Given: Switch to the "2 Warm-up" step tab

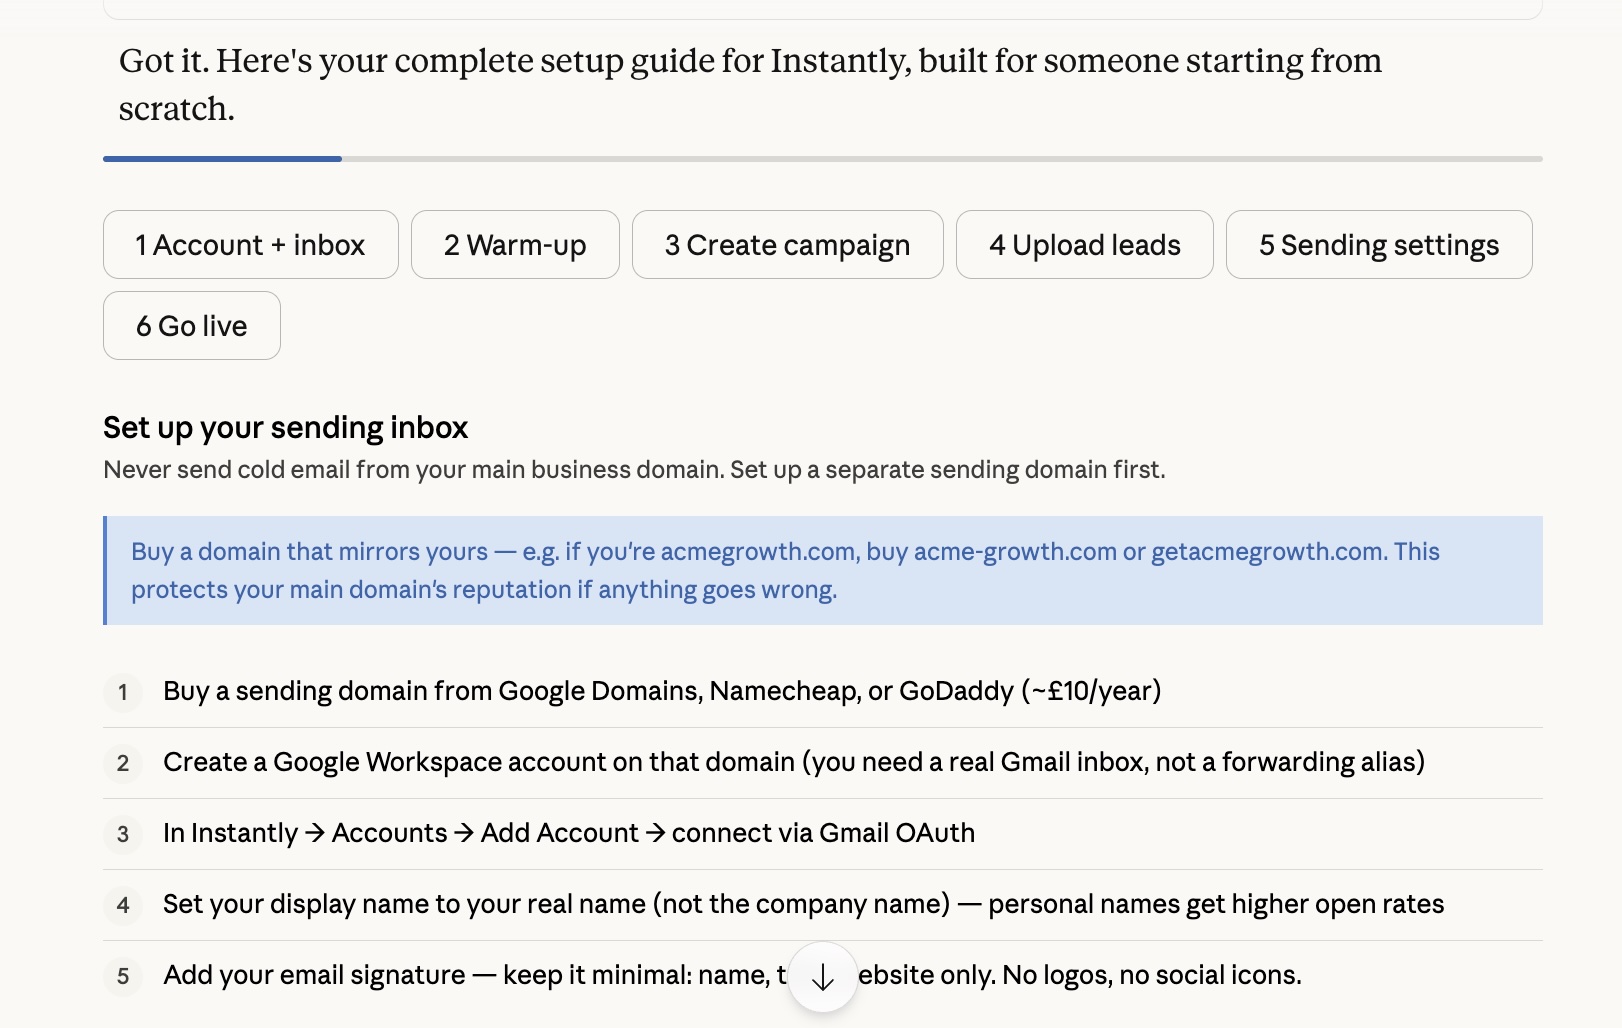Looking at the screenshot, I should point(515,245).
